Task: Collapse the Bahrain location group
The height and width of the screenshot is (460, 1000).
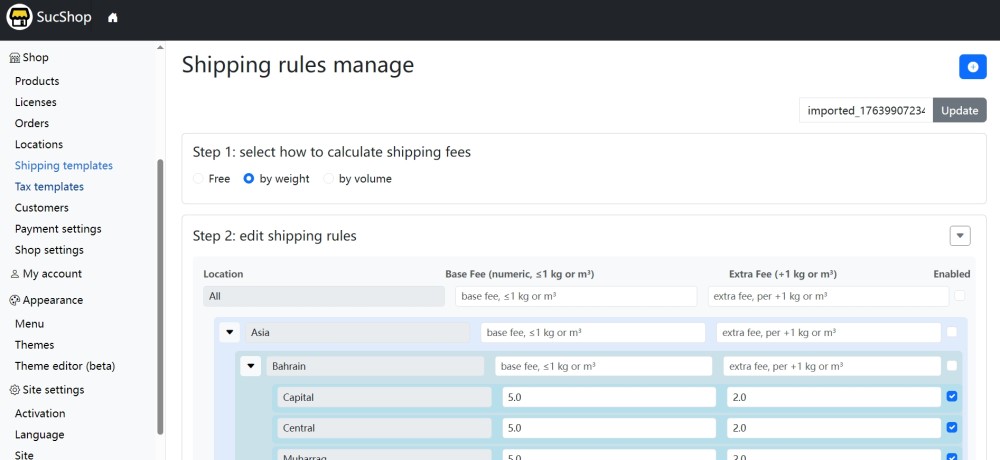Action: pyautogui.click(x=251, y=367)
